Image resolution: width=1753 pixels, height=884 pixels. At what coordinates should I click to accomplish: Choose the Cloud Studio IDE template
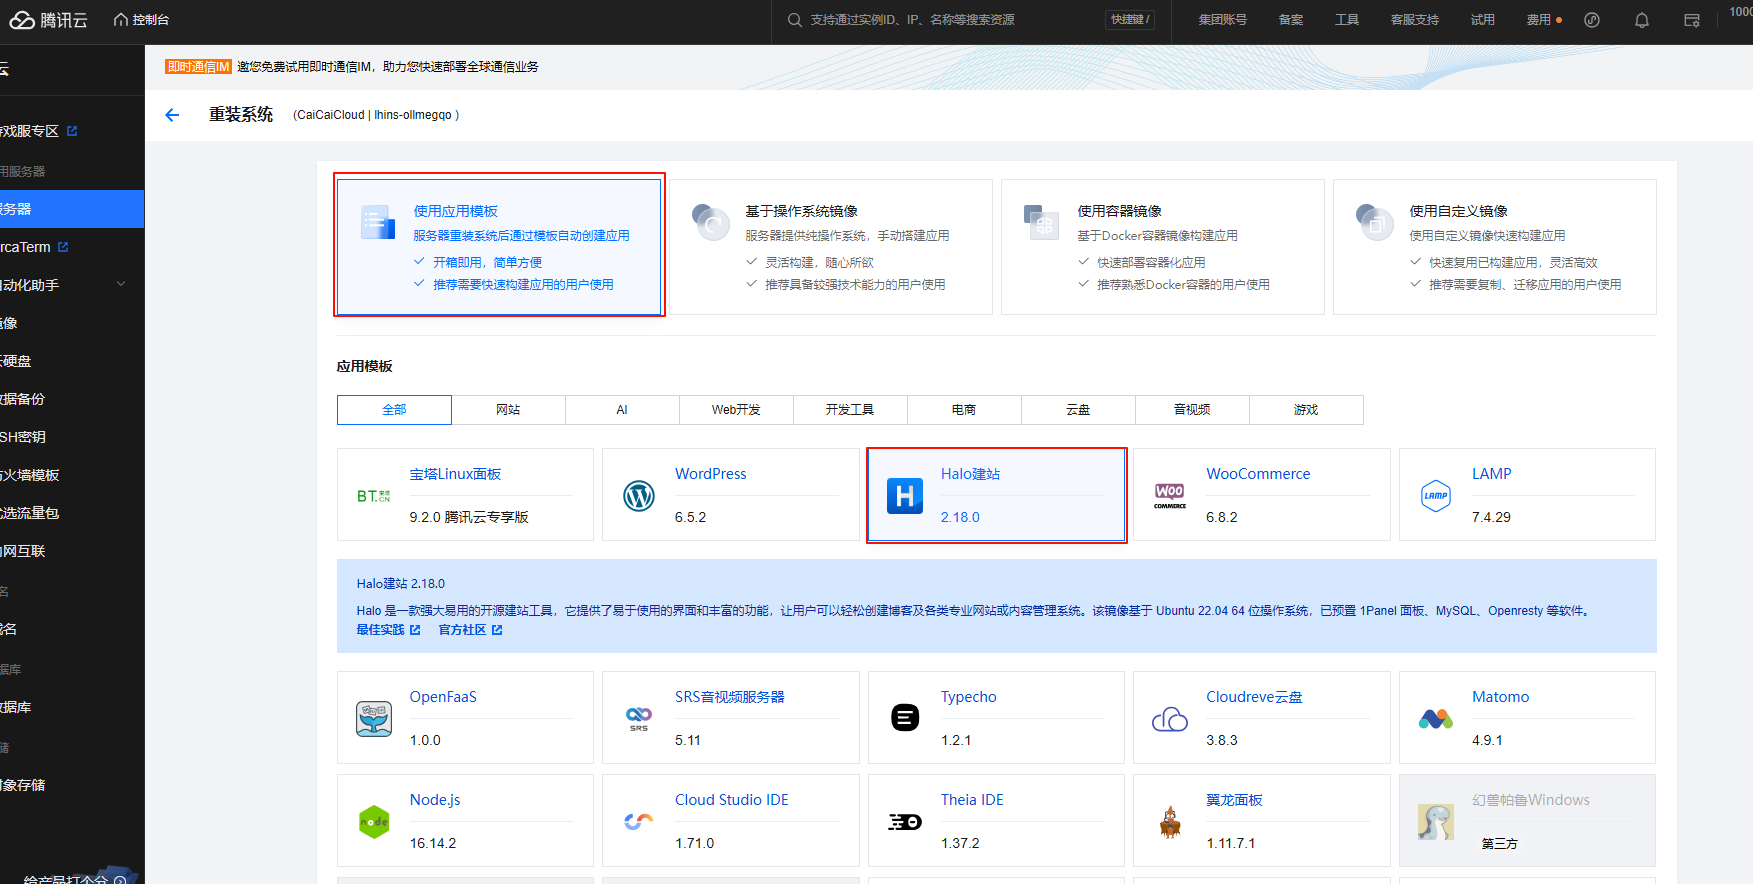730,821
